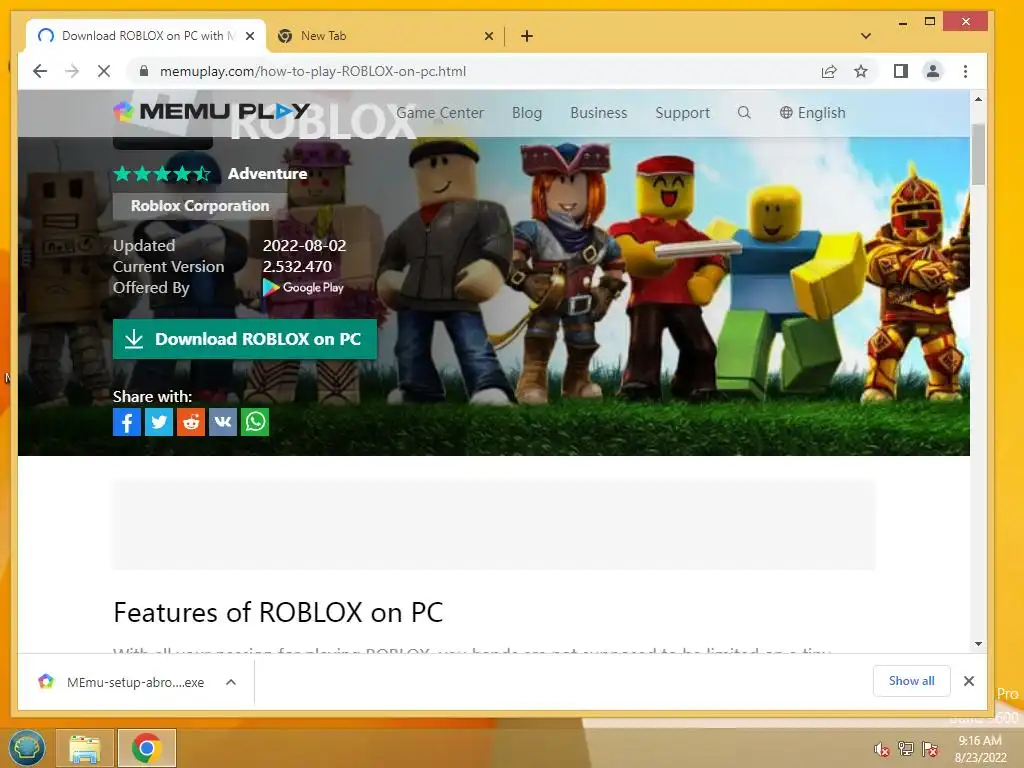1024x768 pixels.
Task: Click the muted volume tray icon
Action: pos(881,749)
